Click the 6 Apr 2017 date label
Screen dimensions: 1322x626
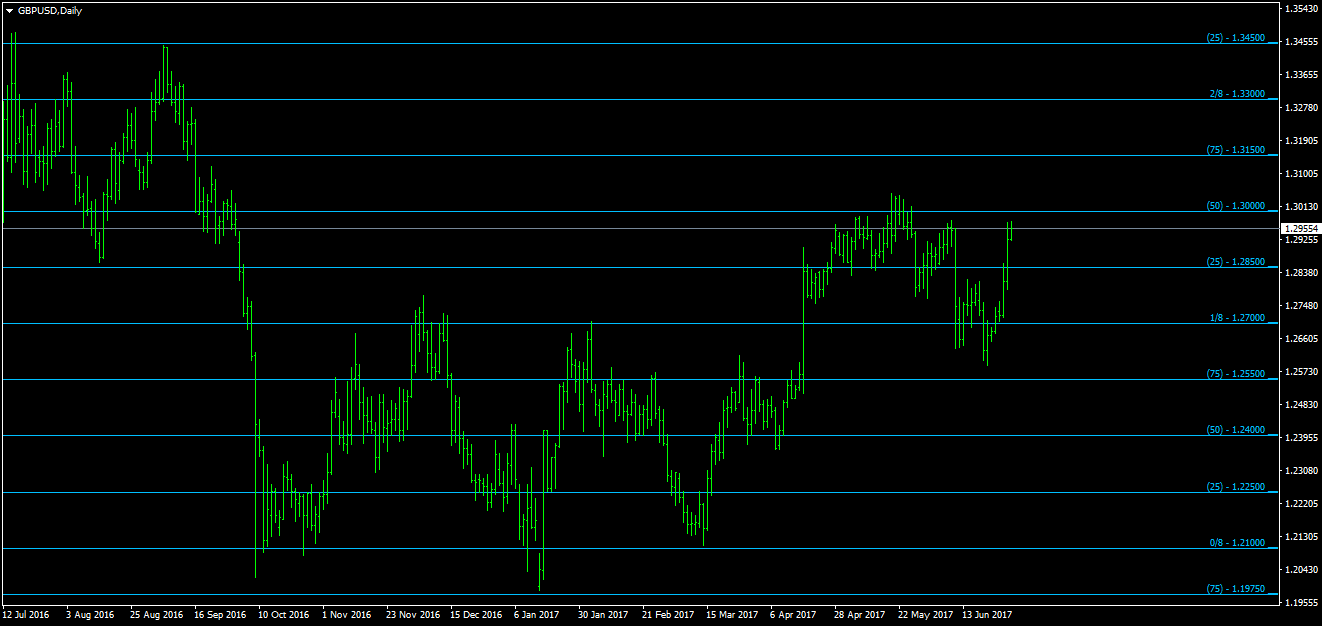point(794,615)
